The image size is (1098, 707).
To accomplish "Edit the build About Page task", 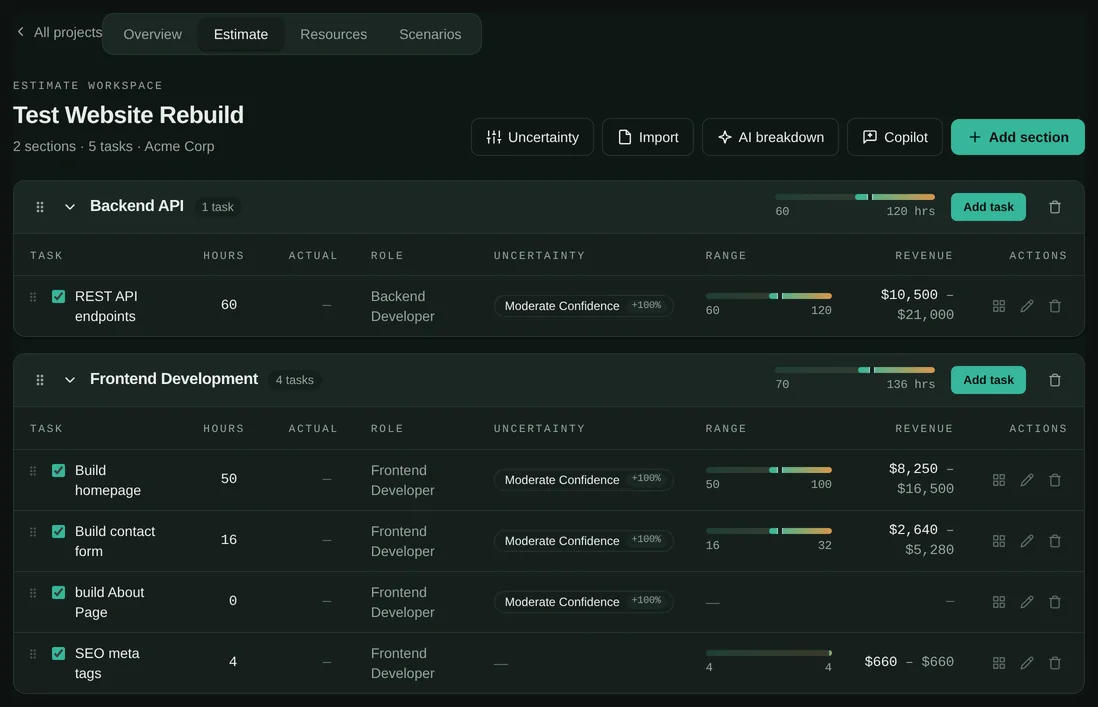I will click(1027, 602).
